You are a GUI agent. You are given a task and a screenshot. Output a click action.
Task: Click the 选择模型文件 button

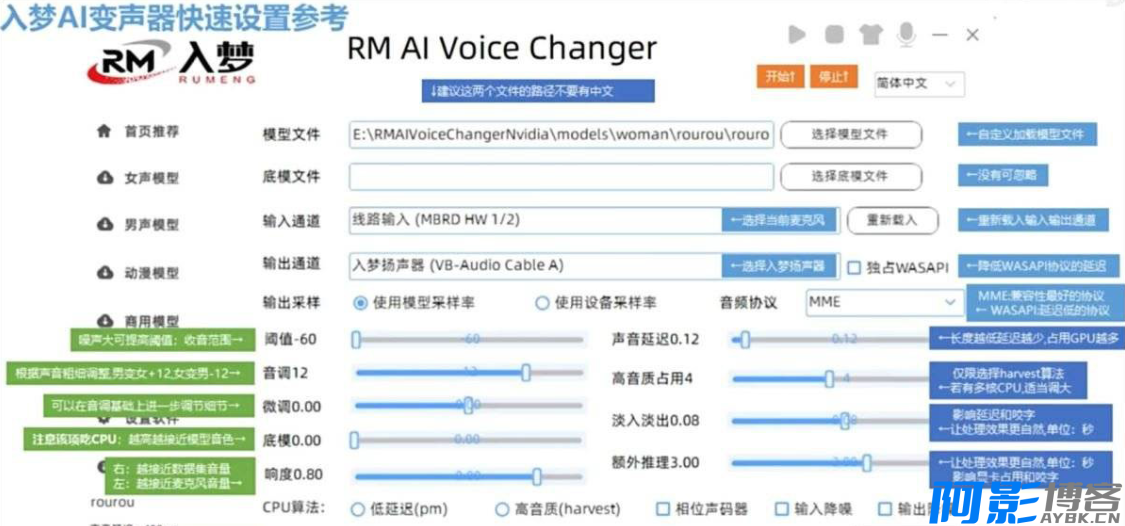click(849, 134)
